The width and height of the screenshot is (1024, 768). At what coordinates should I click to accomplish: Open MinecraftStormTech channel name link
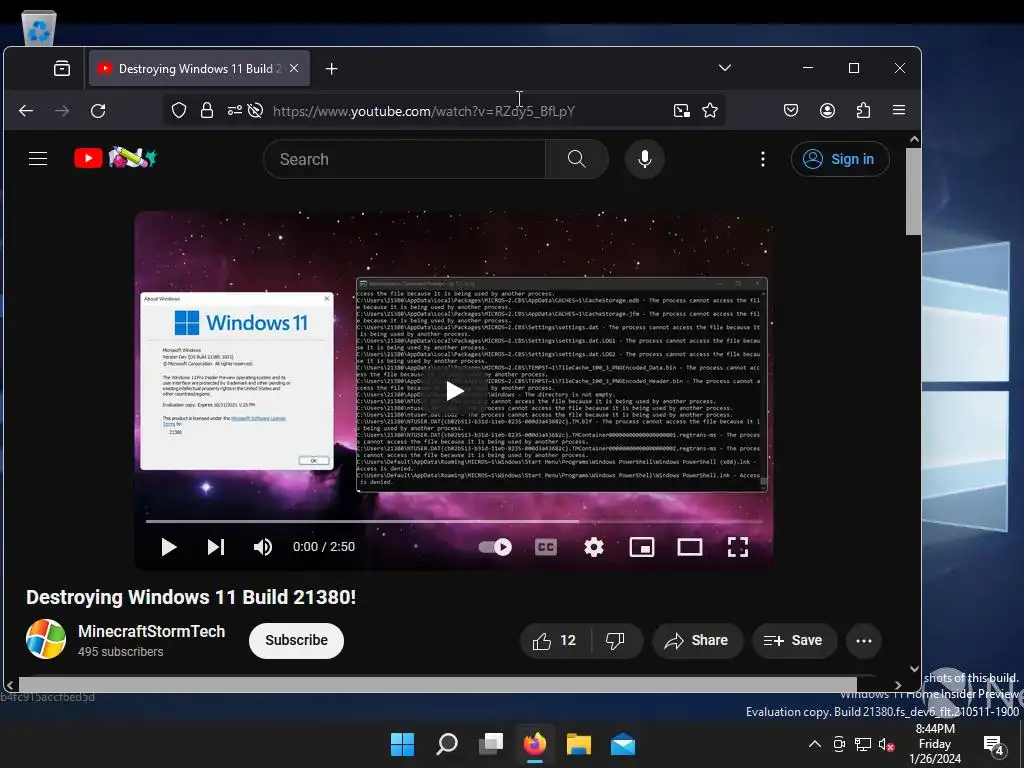pyautogui.click(x=152, y=632)
